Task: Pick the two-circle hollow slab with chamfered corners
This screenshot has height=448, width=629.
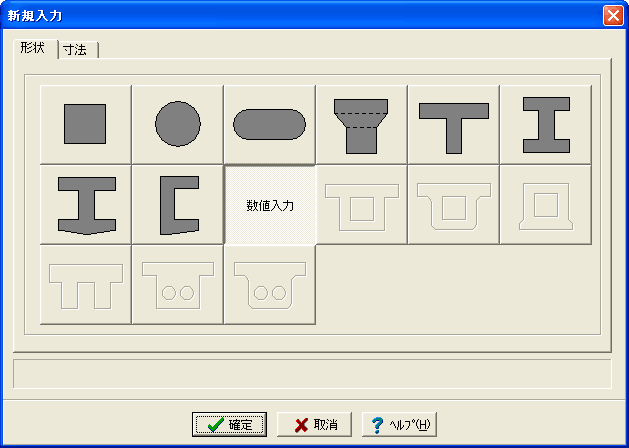Action: [x=270, y=285]
